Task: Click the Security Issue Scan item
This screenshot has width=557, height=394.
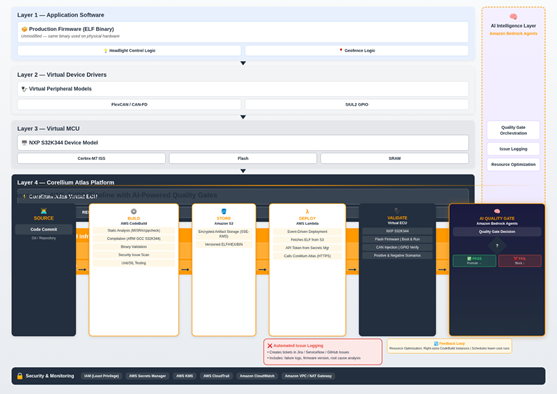Action: 134,255
